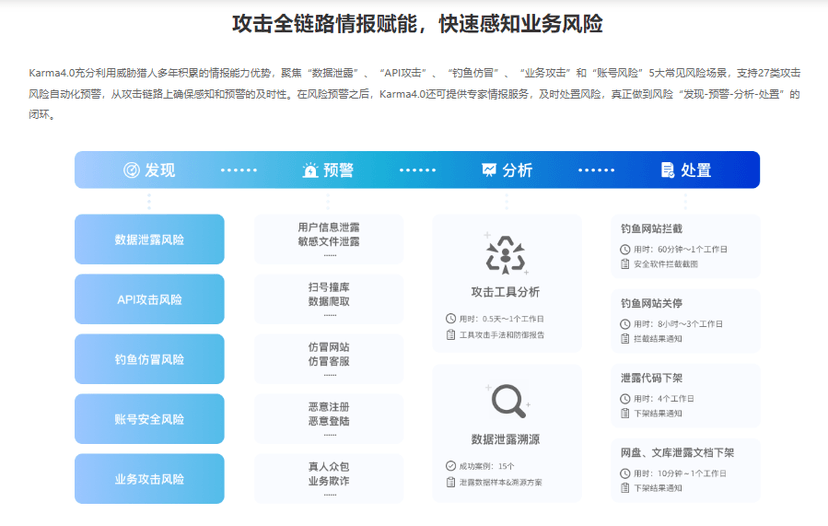Click the clock icon in 泄露代码下架 card
828x526 pixels.
(625, 398)
